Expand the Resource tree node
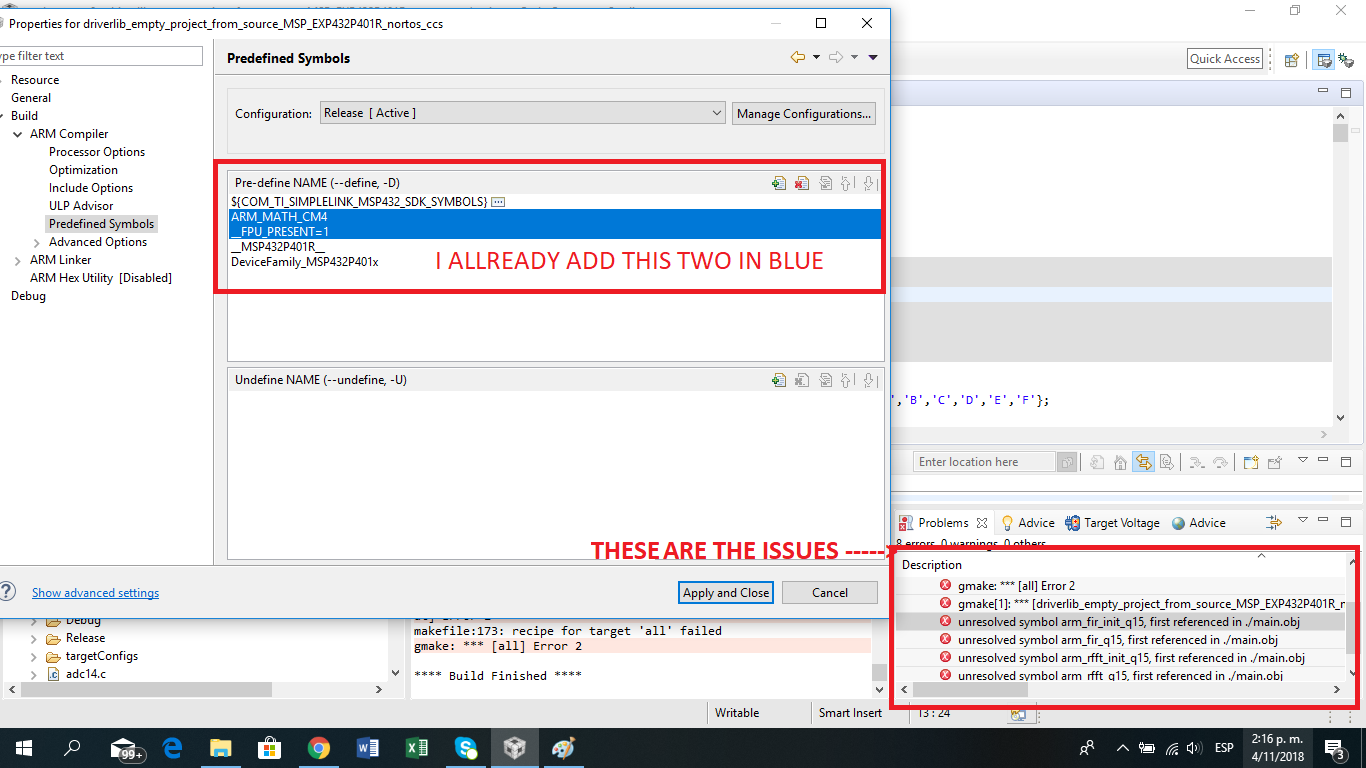Viewport: 1366px width, 768px height. (x=0, y=80)
